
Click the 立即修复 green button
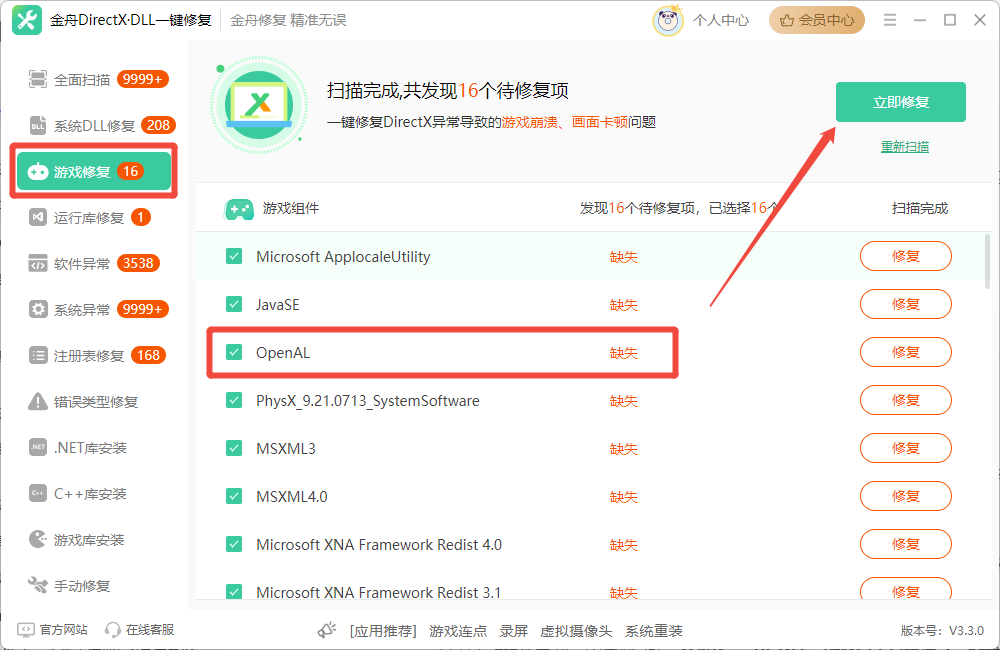[901, 102]
